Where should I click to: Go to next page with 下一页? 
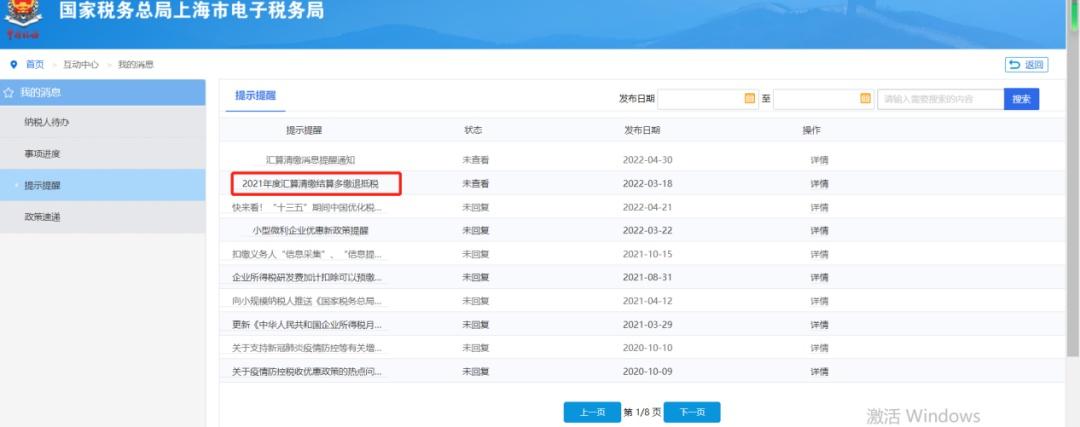point(692,412)
